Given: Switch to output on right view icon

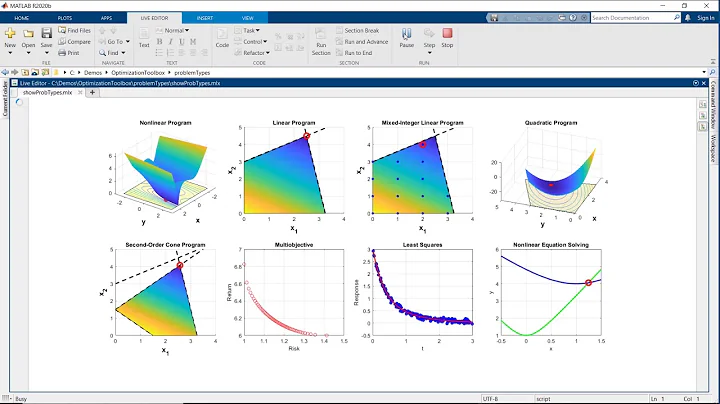Looking at the screenshot, I should [x=703, y=104].
